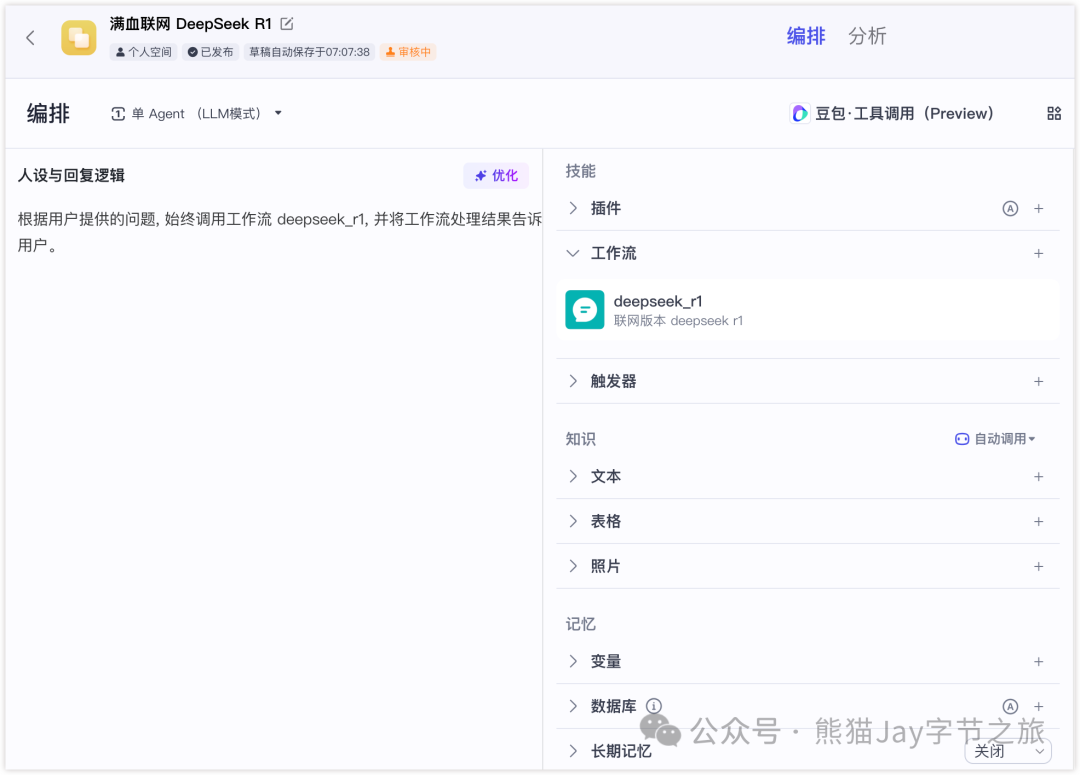
Task: Click the yellow bot avatar icon
Action: click(x=79, y=38)
